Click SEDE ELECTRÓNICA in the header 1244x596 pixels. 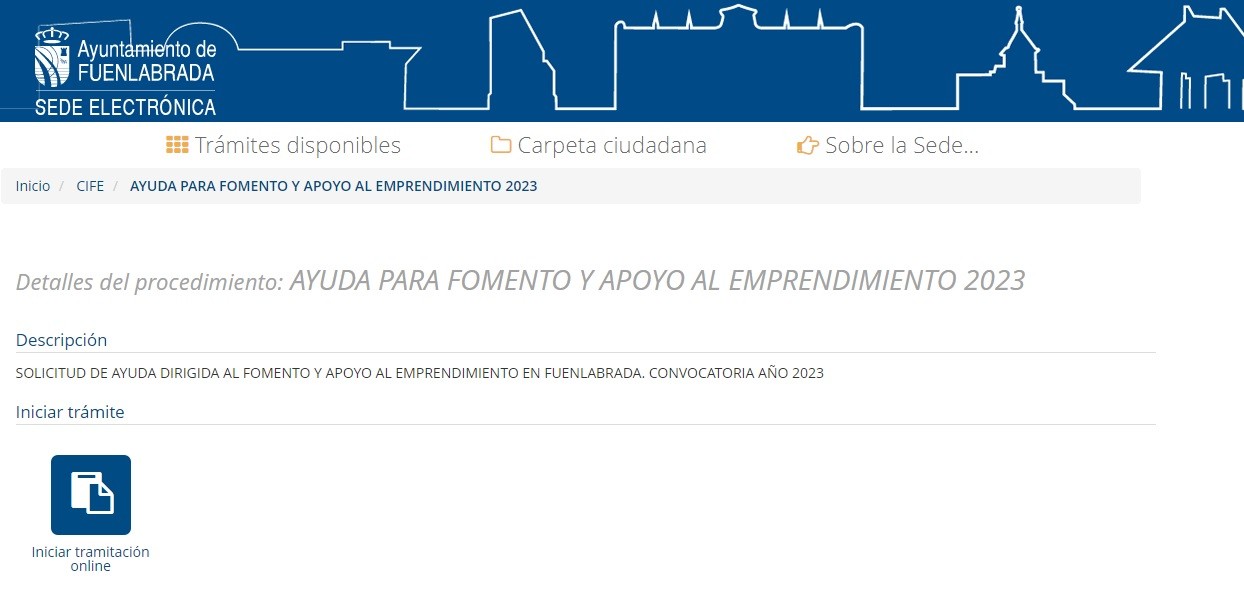pyautogui.click(x=124, y=106)
